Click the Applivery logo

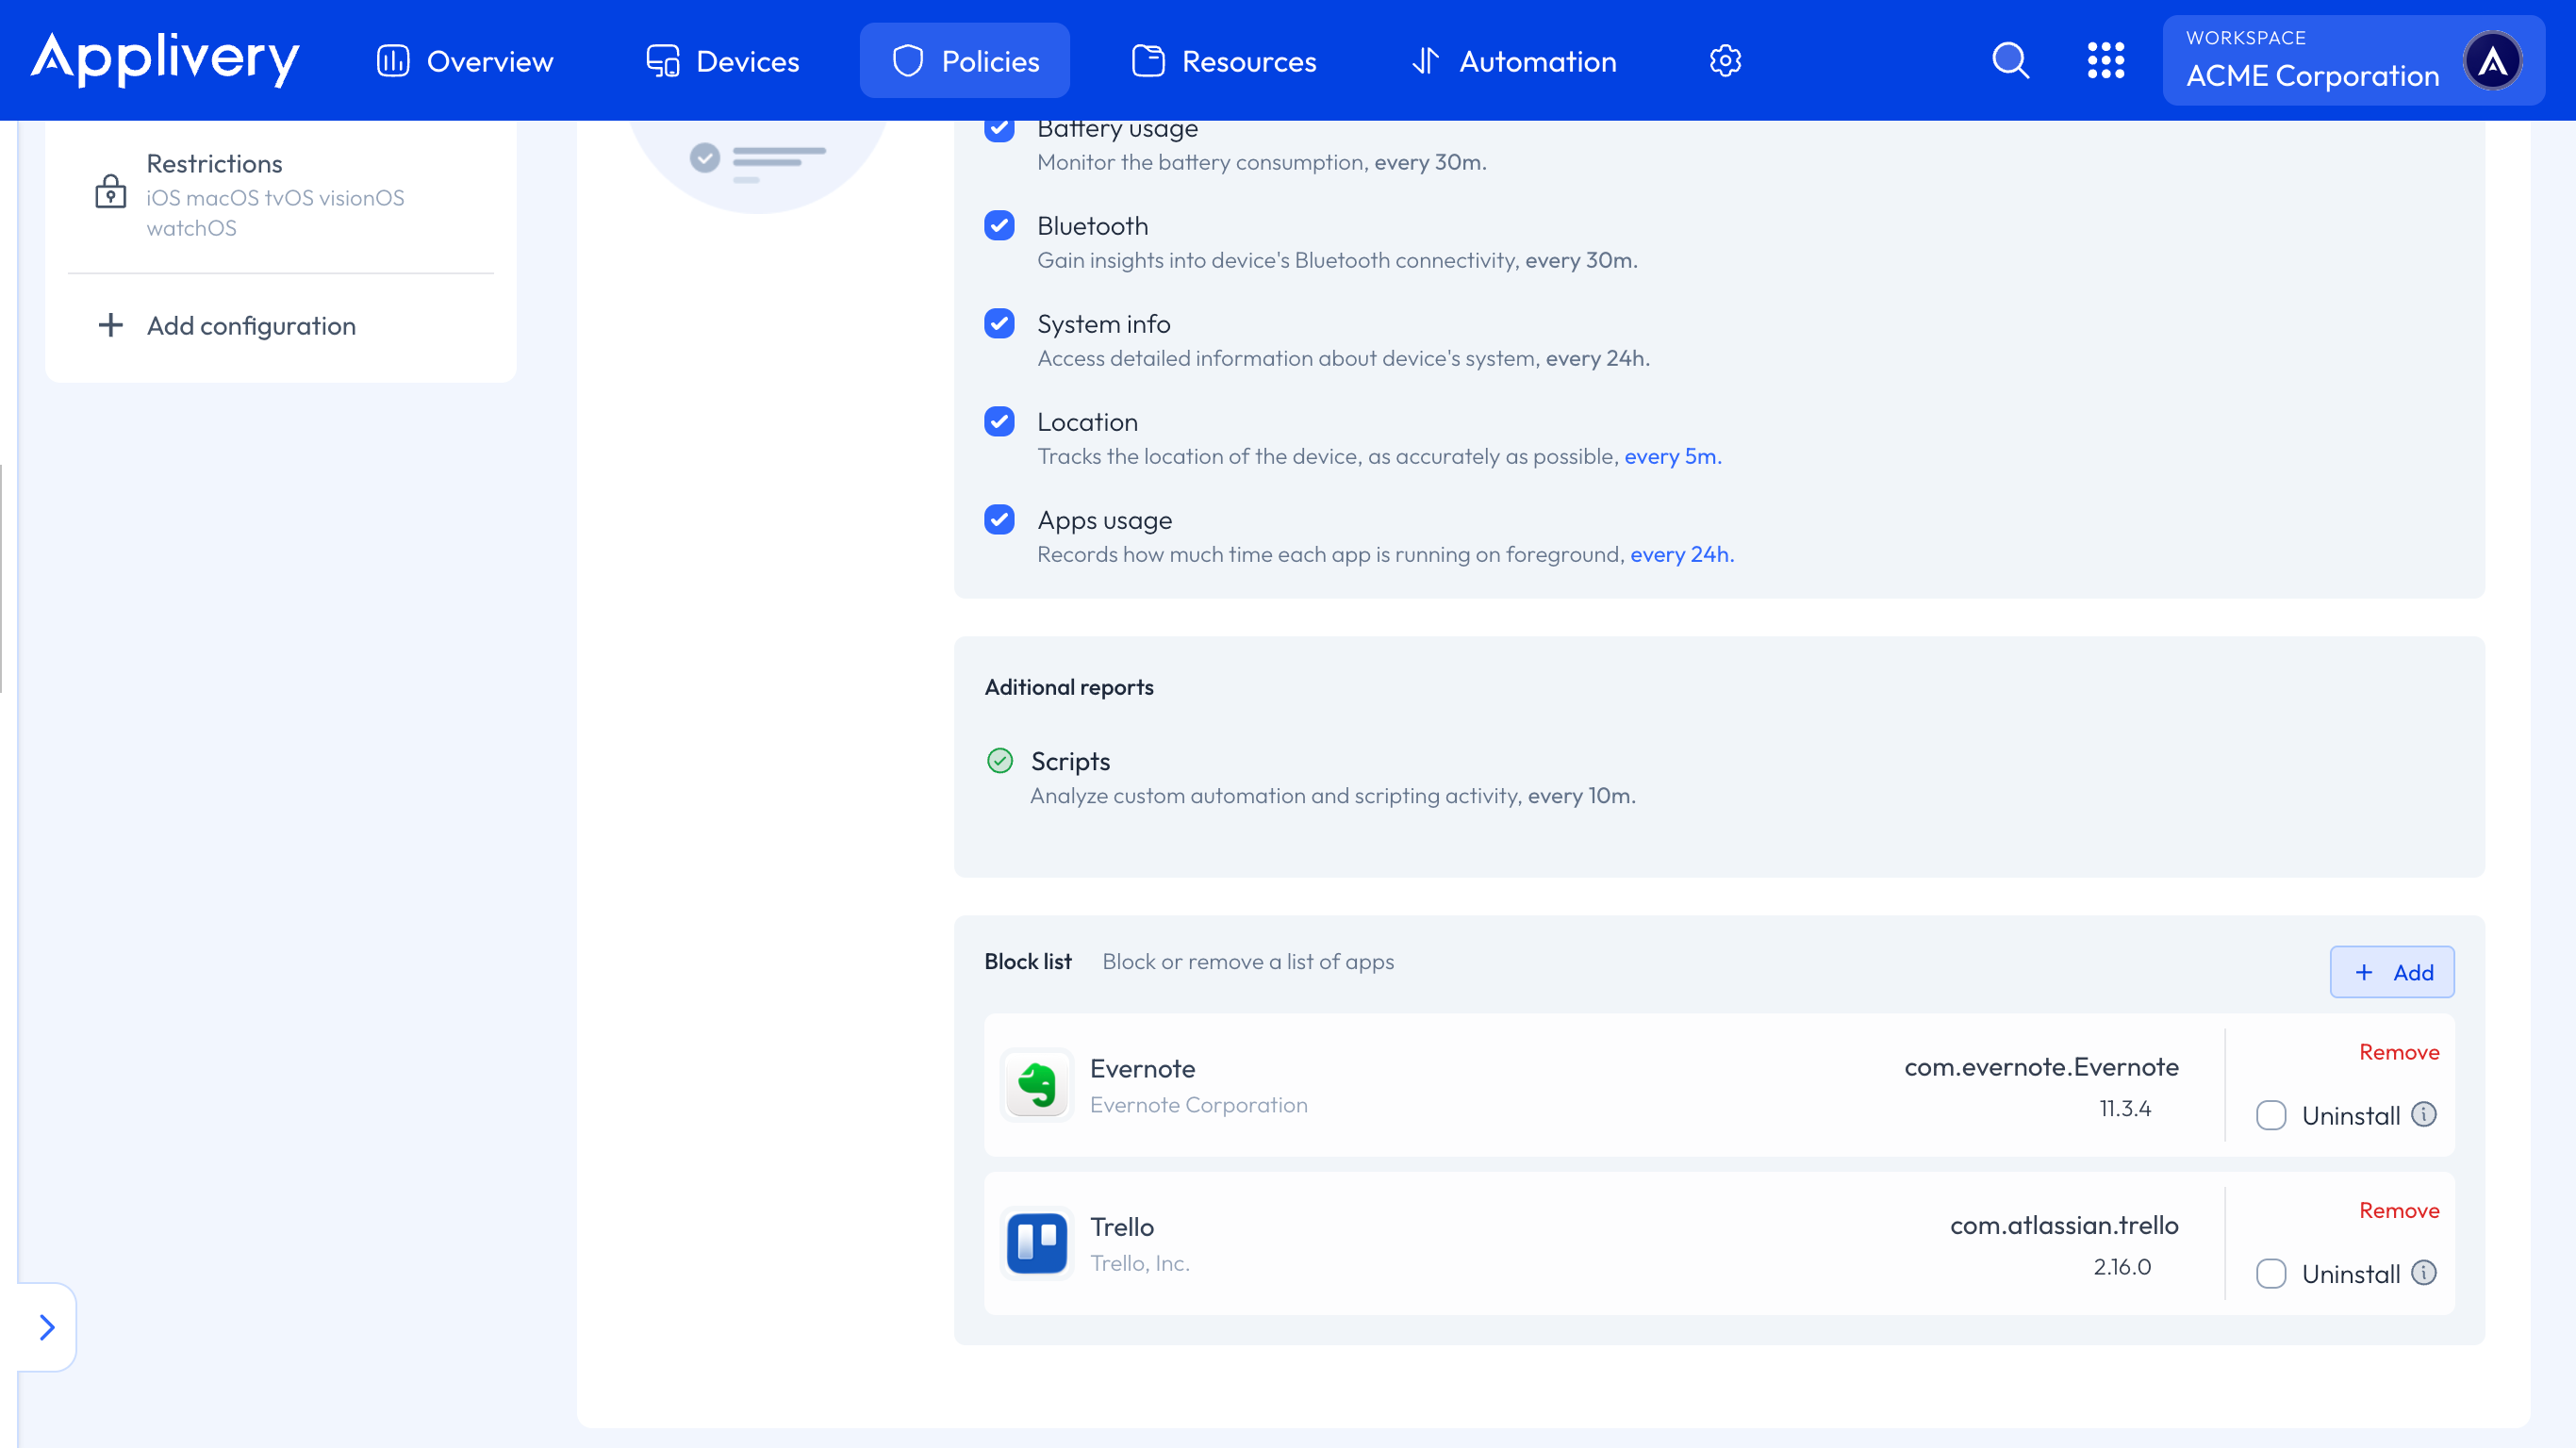coord(165,59)
